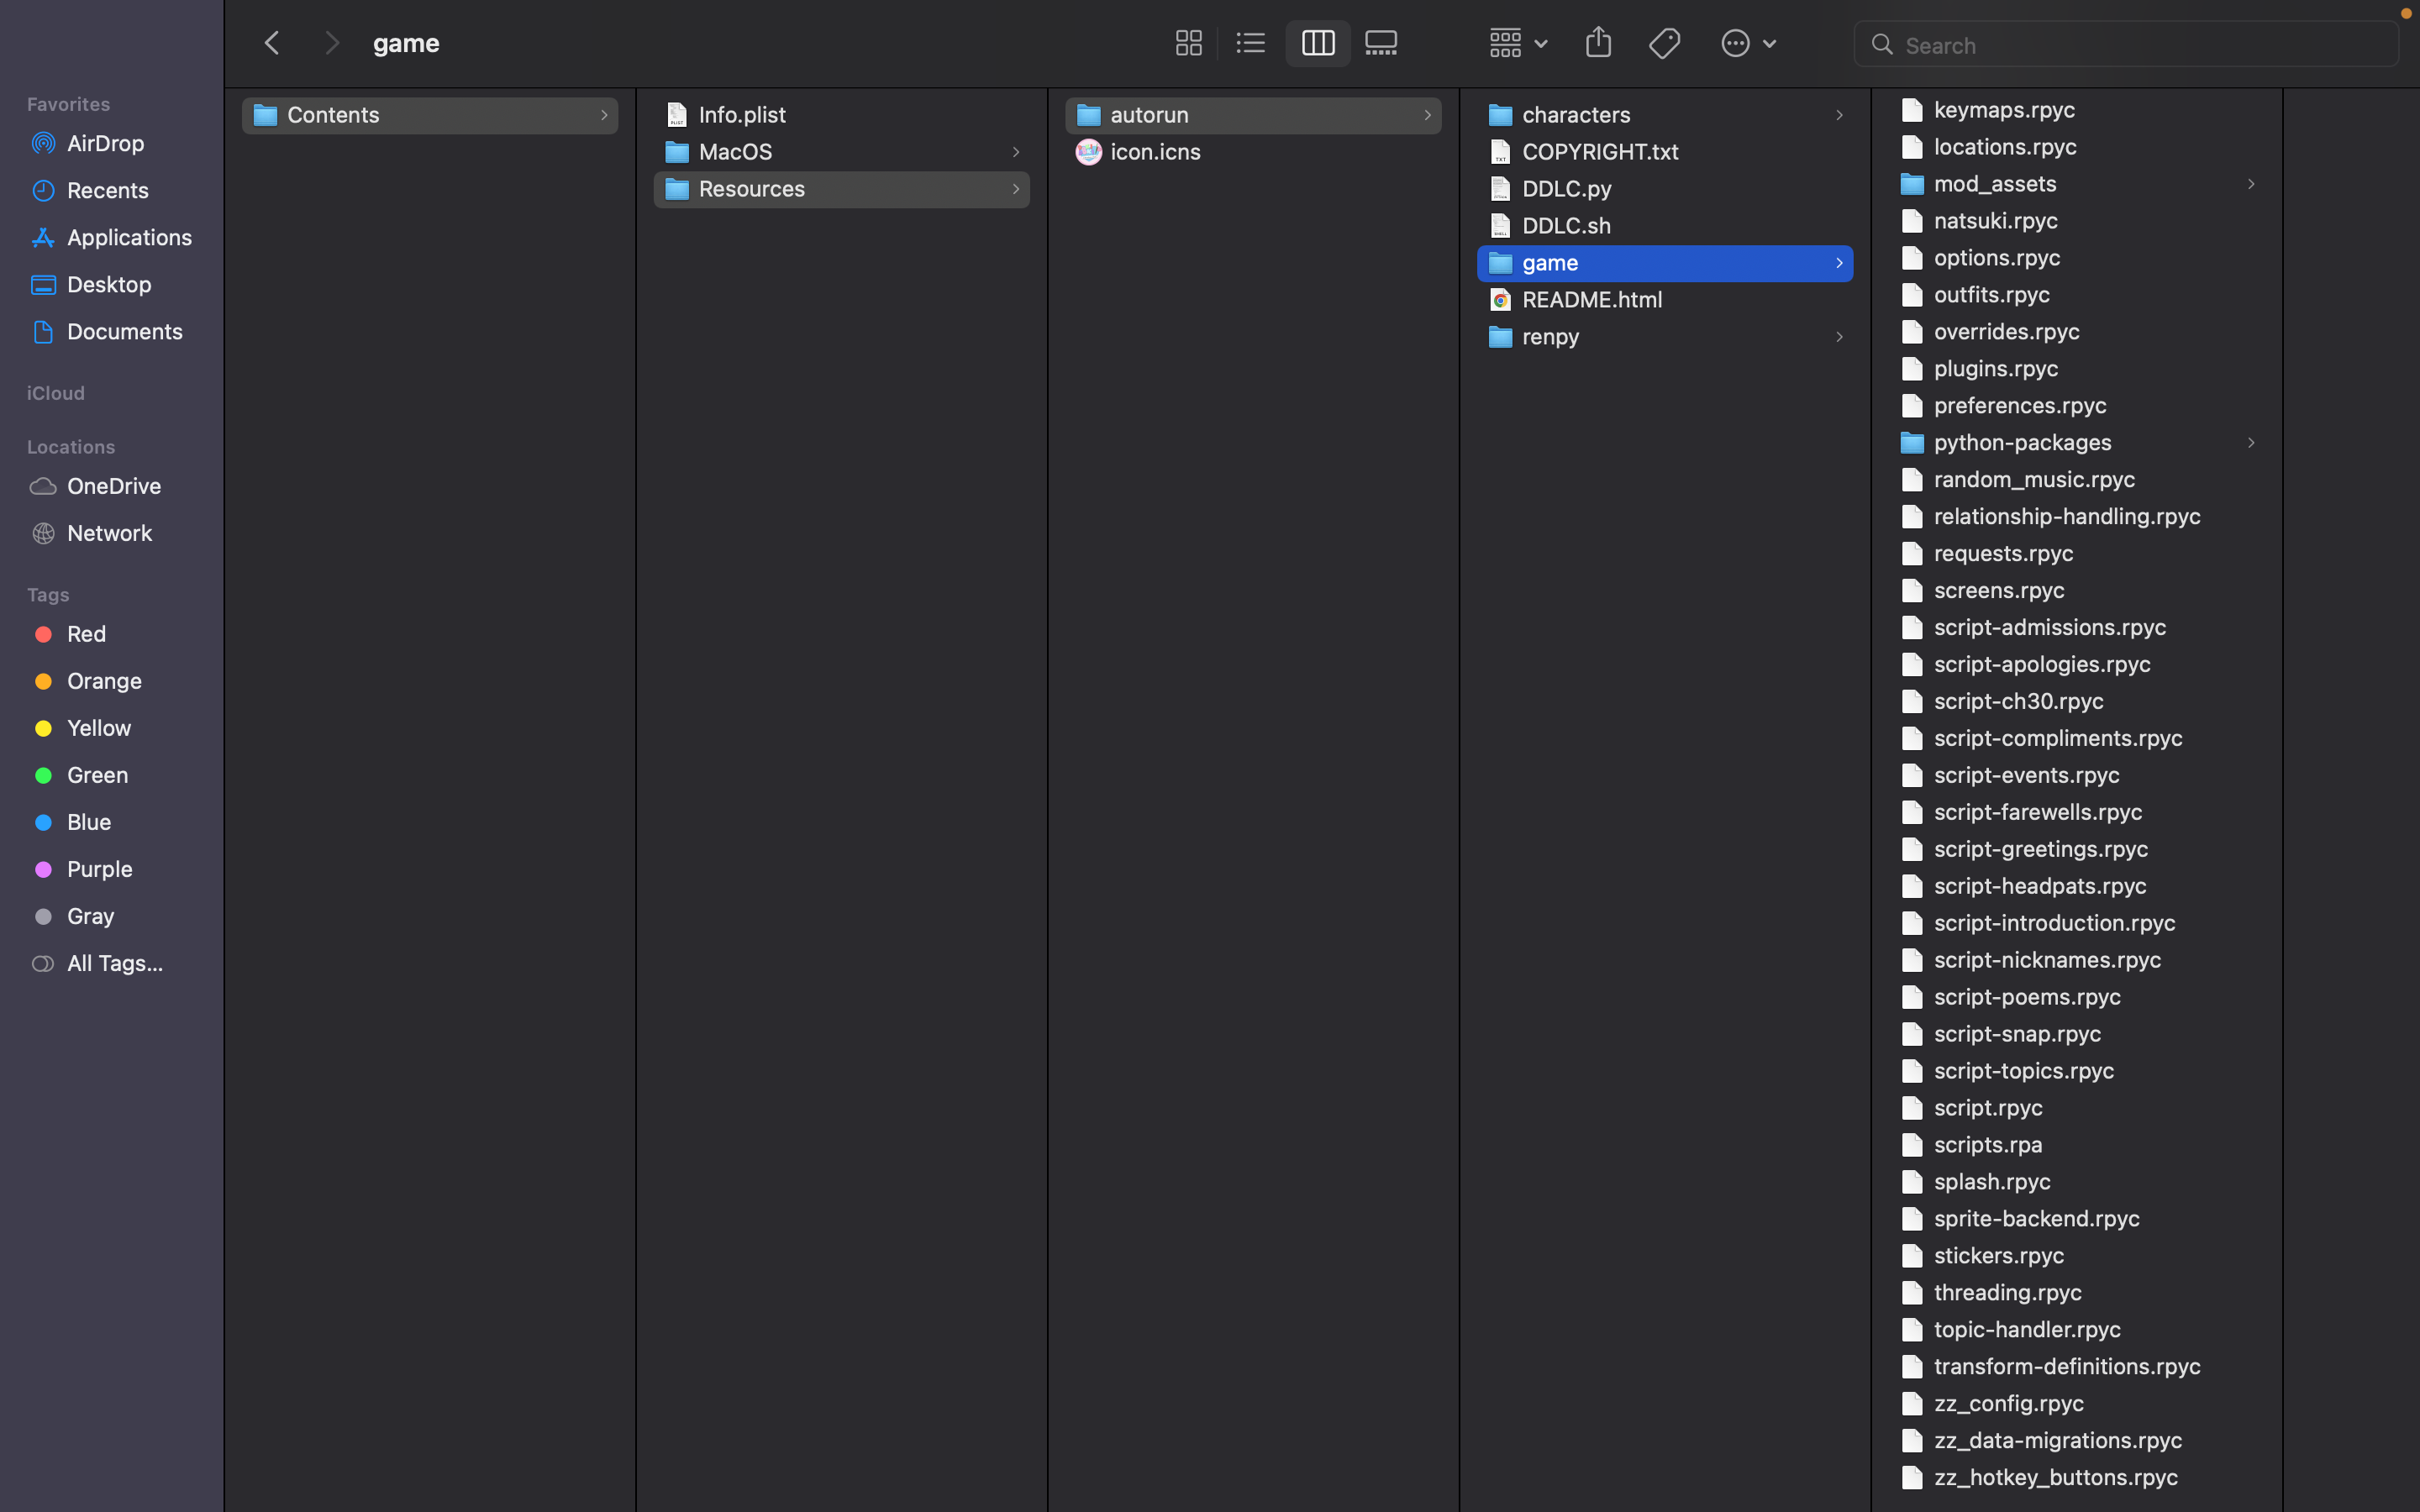Open the More actions ellipsis menu
This screenshot has width=2420, height=1512.
(1747, 43)
